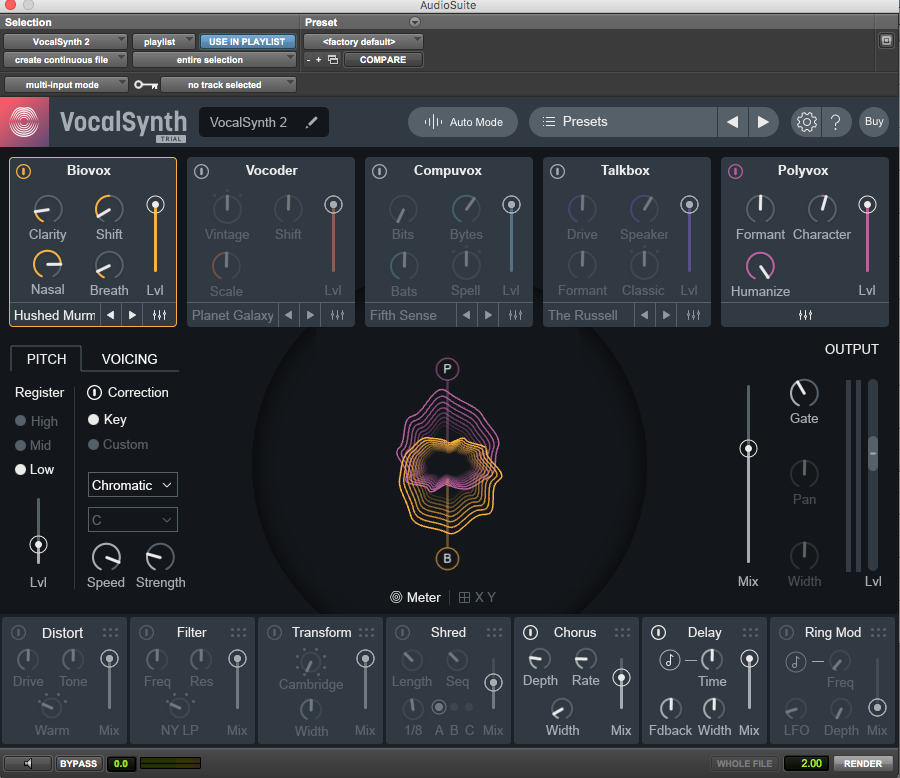900x778 pixels.
Task: Select Mid register radio option
Action: coord(21,445)
